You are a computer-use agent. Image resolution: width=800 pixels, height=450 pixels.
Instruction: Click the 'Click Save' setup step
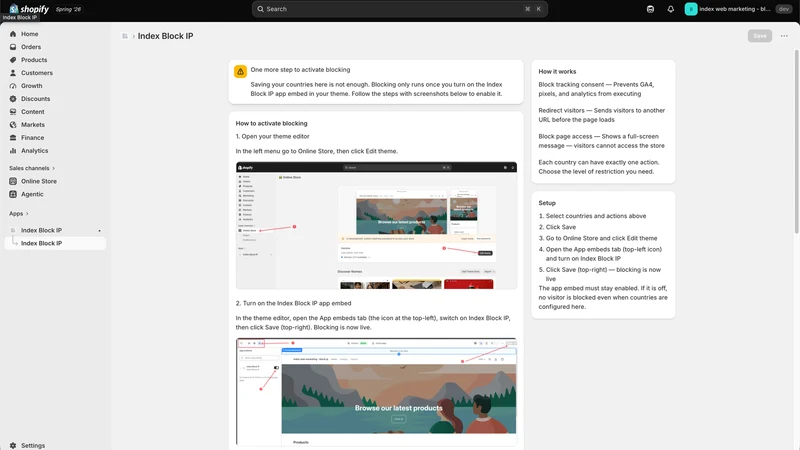coord(561,227)
